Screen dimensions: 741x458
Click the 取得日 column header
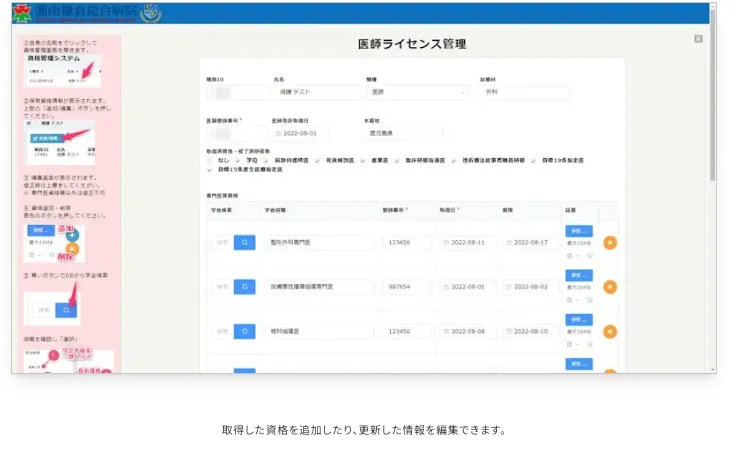coord(449,210)
